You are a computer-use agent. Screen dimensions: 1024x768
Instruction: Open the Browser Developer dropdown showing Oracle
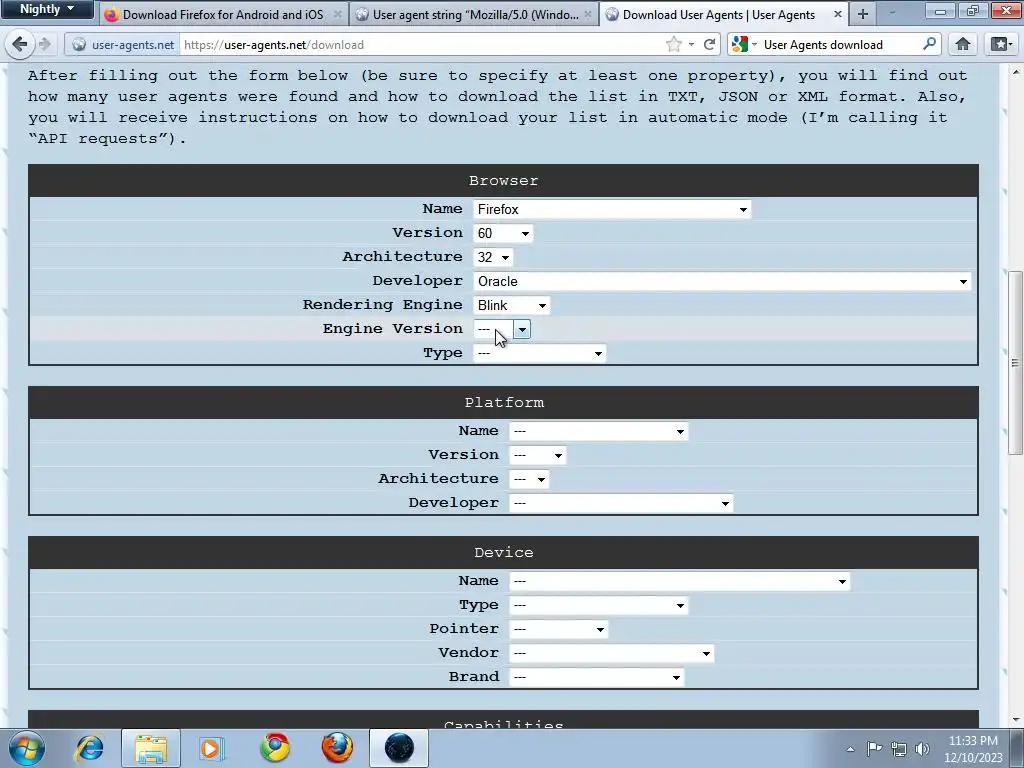(x=722, y=281)
